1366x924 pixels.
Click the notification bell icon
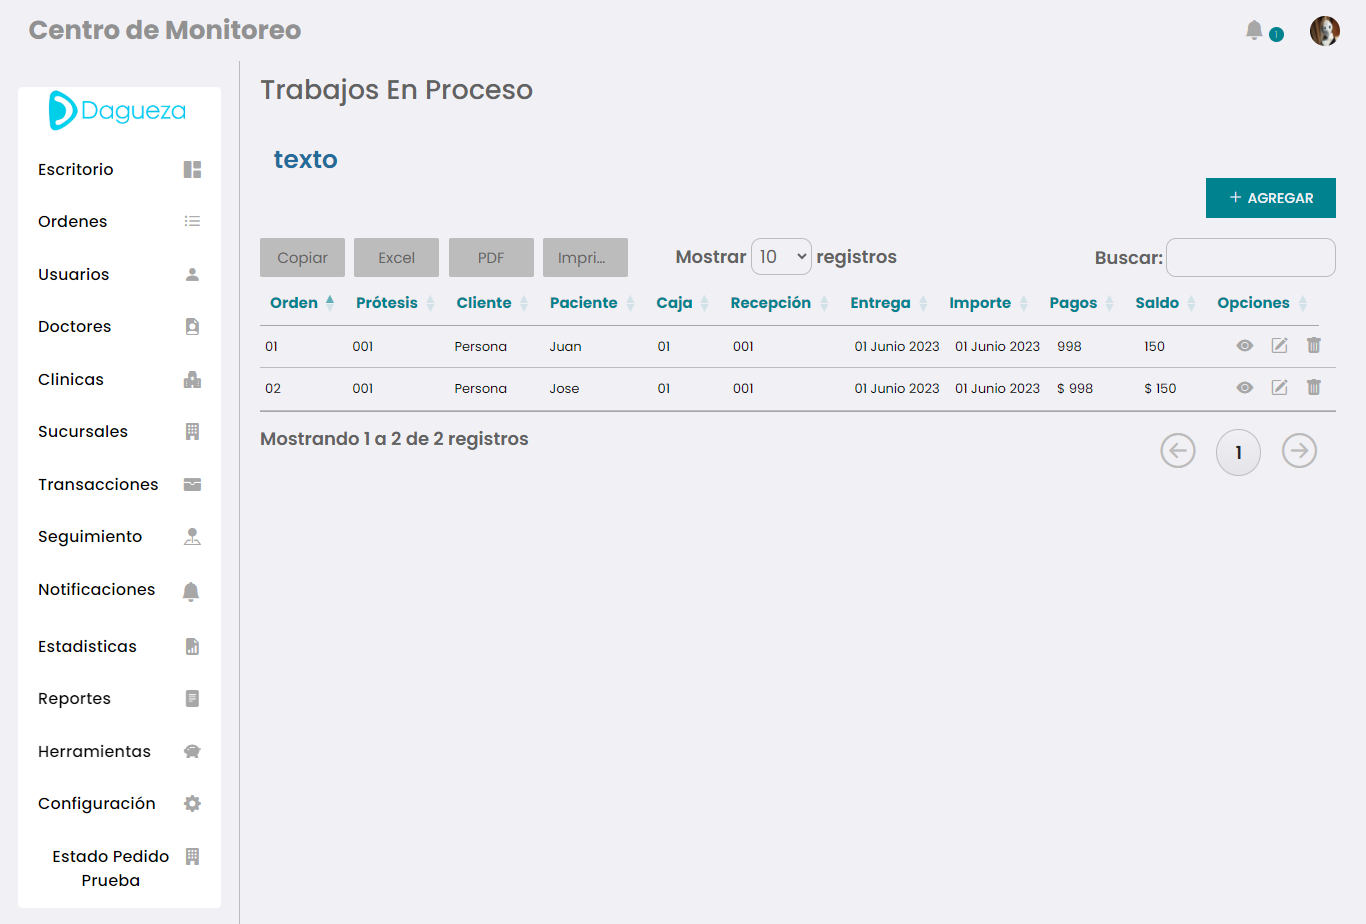[x=1254, y=30]
